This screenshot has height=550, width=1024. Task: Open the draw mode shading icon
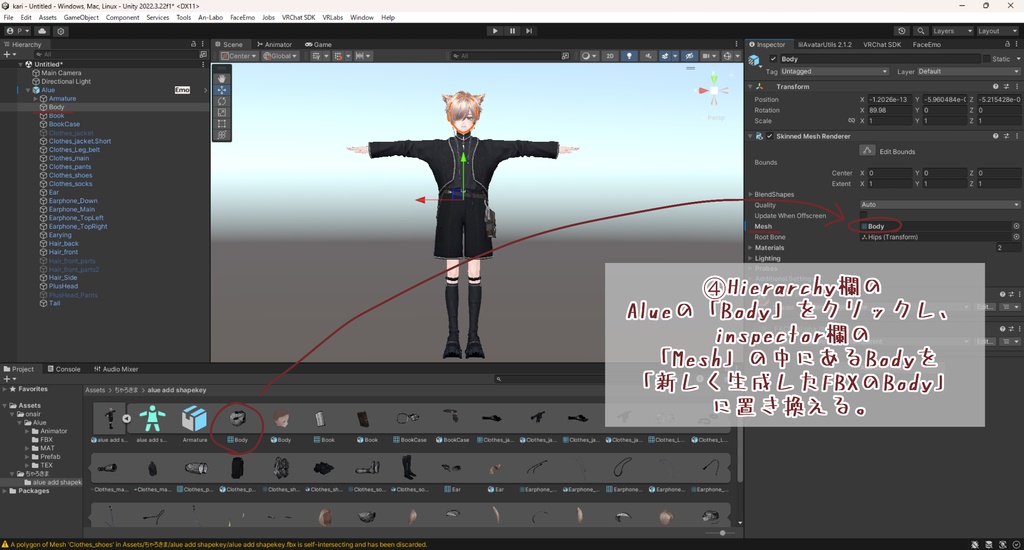[588, 56]
